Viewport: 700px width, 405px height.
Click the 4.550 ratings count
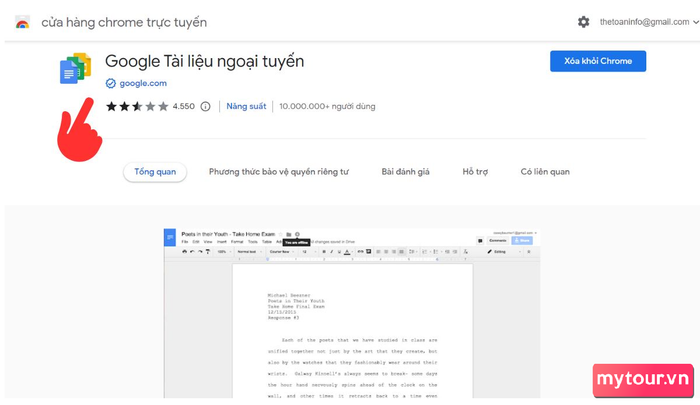183,106
